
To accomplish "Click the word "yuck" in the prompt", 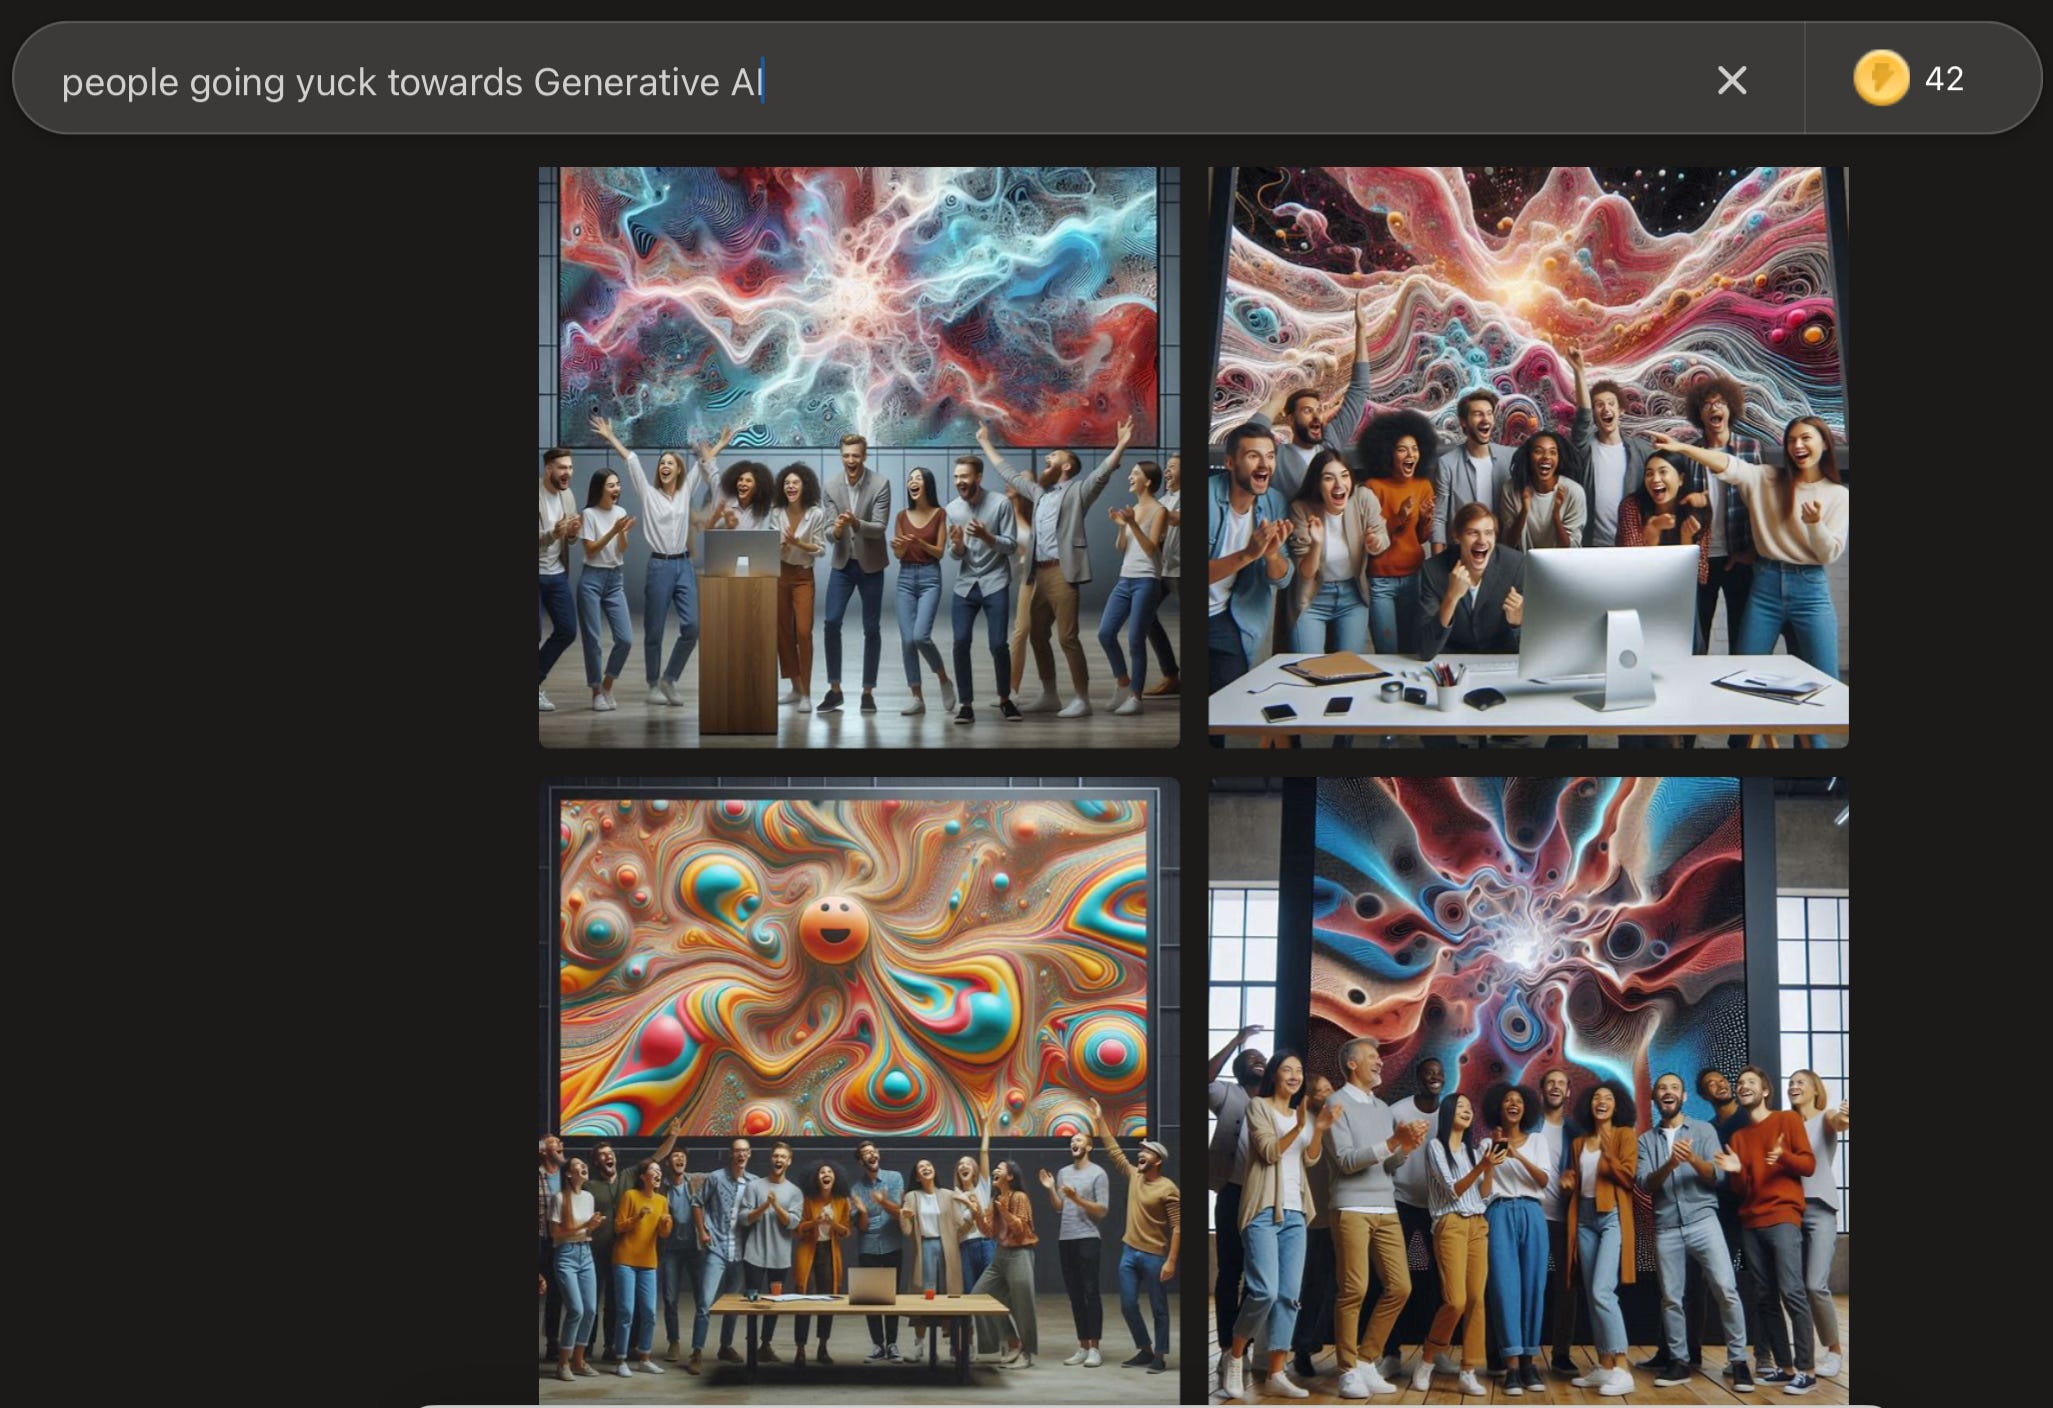I will (335, 82).
